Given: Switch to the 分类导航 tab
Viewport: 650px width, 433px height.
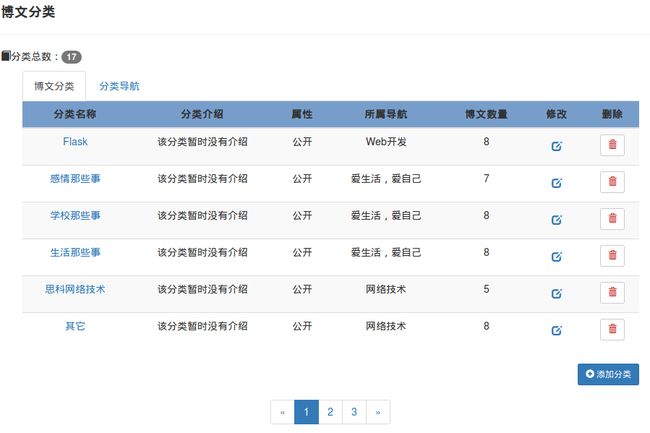Looking at the screenshot, I should pos(119,87).
